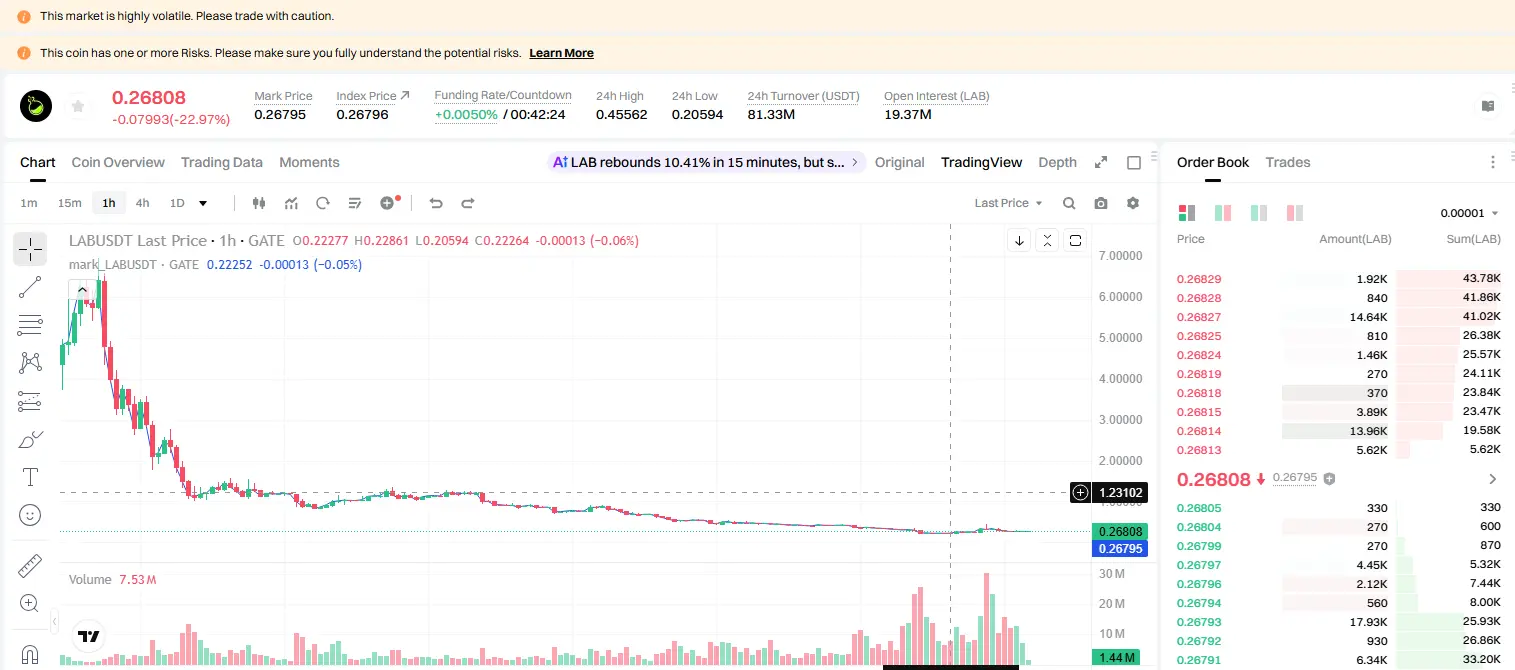
Task: Open the order book three-dot menu
Action: [1493, 162]
